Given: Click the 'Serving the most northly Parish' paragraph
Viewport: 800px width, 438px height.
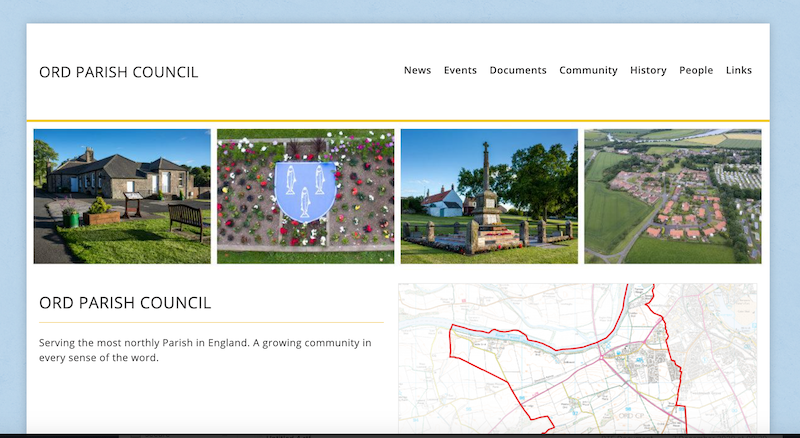Looking at the screenshot, I should 205,350.
